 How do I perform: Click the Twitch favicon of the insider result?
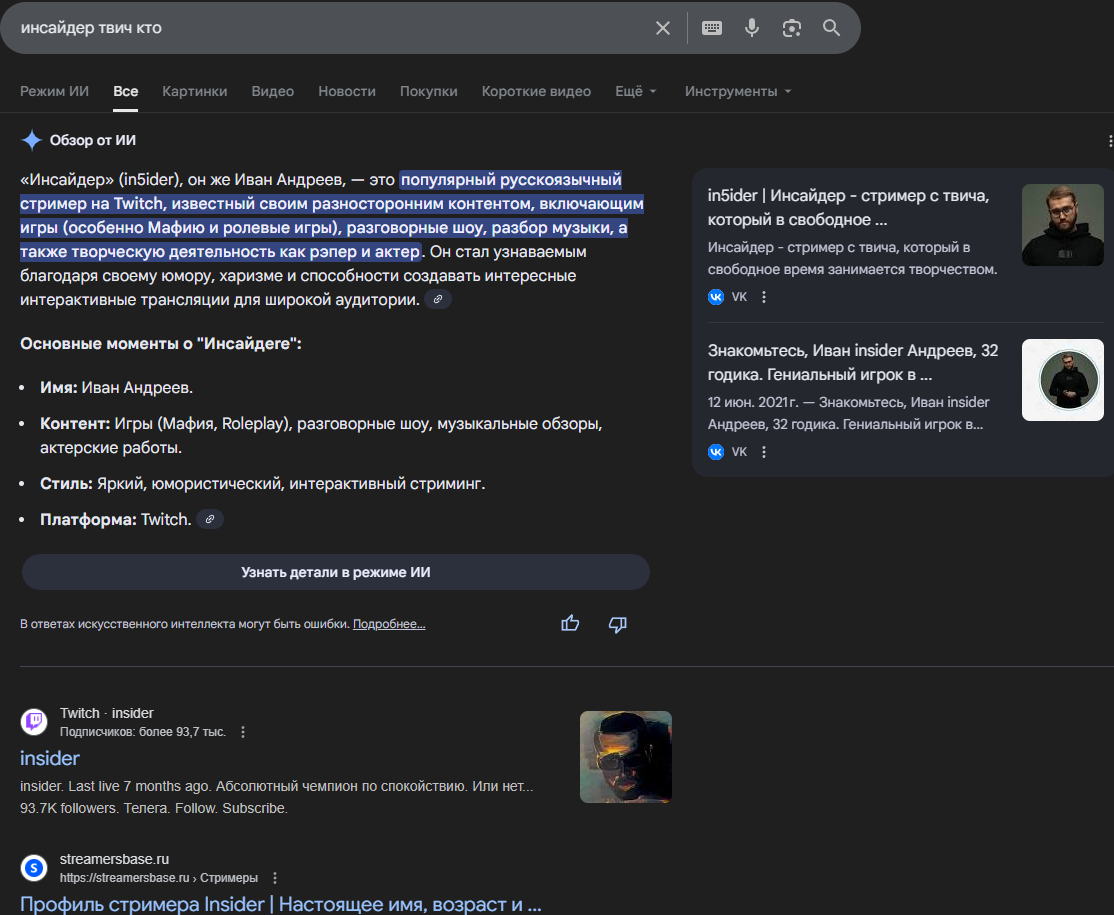tap(33, 722)
